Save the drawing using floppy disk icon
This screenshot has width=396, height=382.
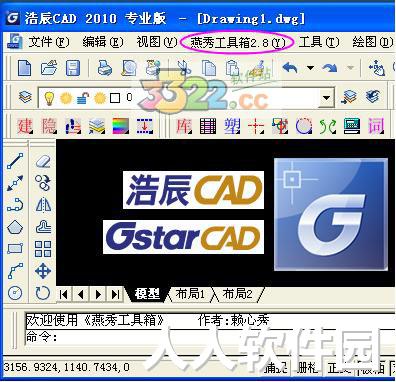coord(73,68)
